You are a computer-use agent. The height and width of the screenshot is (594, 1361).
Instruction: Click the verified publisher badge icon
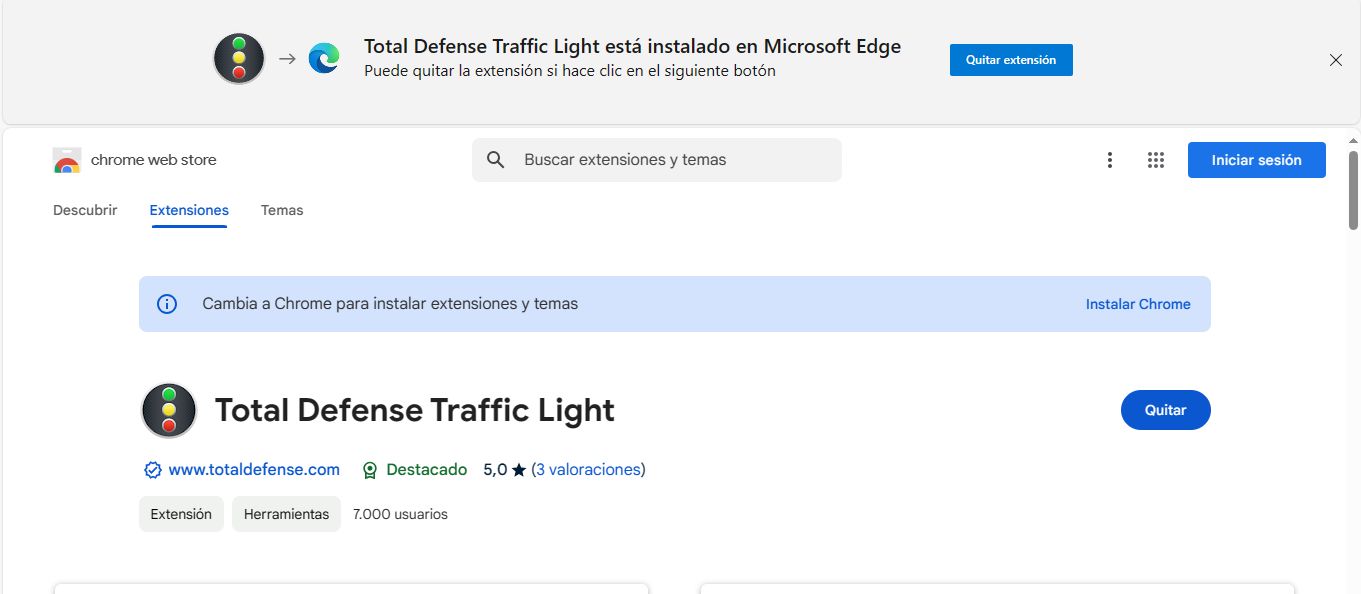pos(153,470)
